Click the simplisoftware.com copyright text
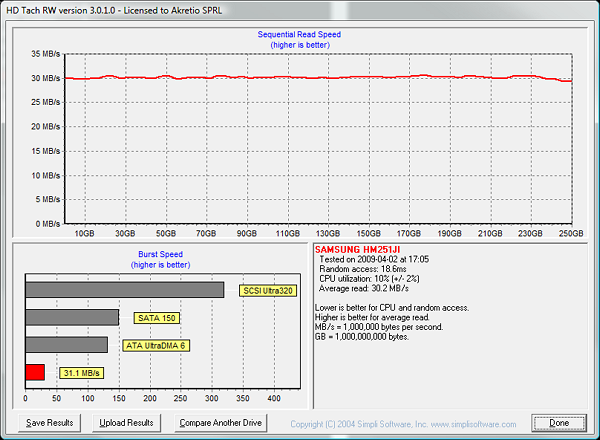The image size is (600, 440). pyautogui.click(x=394, y=423)
